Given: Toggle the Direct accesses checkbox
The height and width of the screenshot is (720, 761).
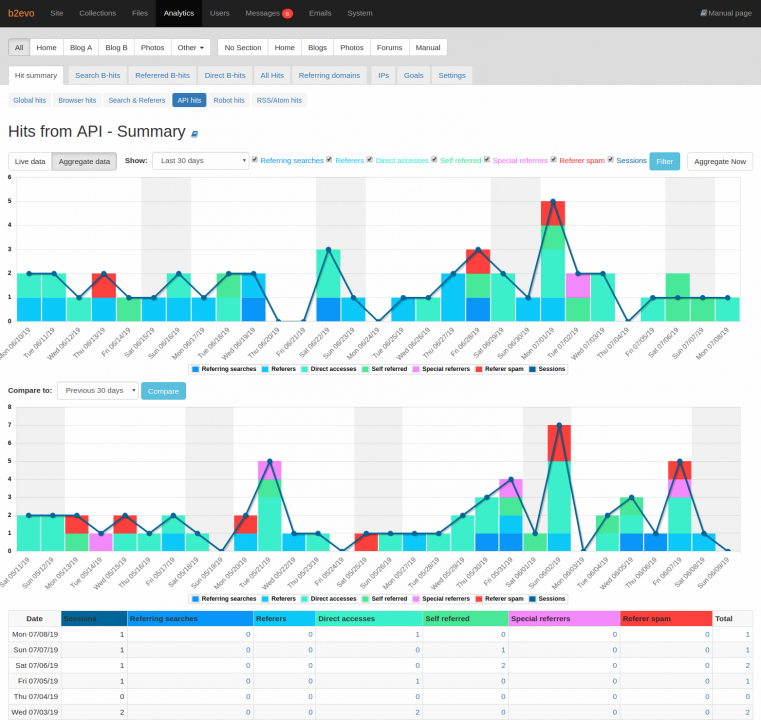Looking at the screenshot, I should click(x=369, y=160).
